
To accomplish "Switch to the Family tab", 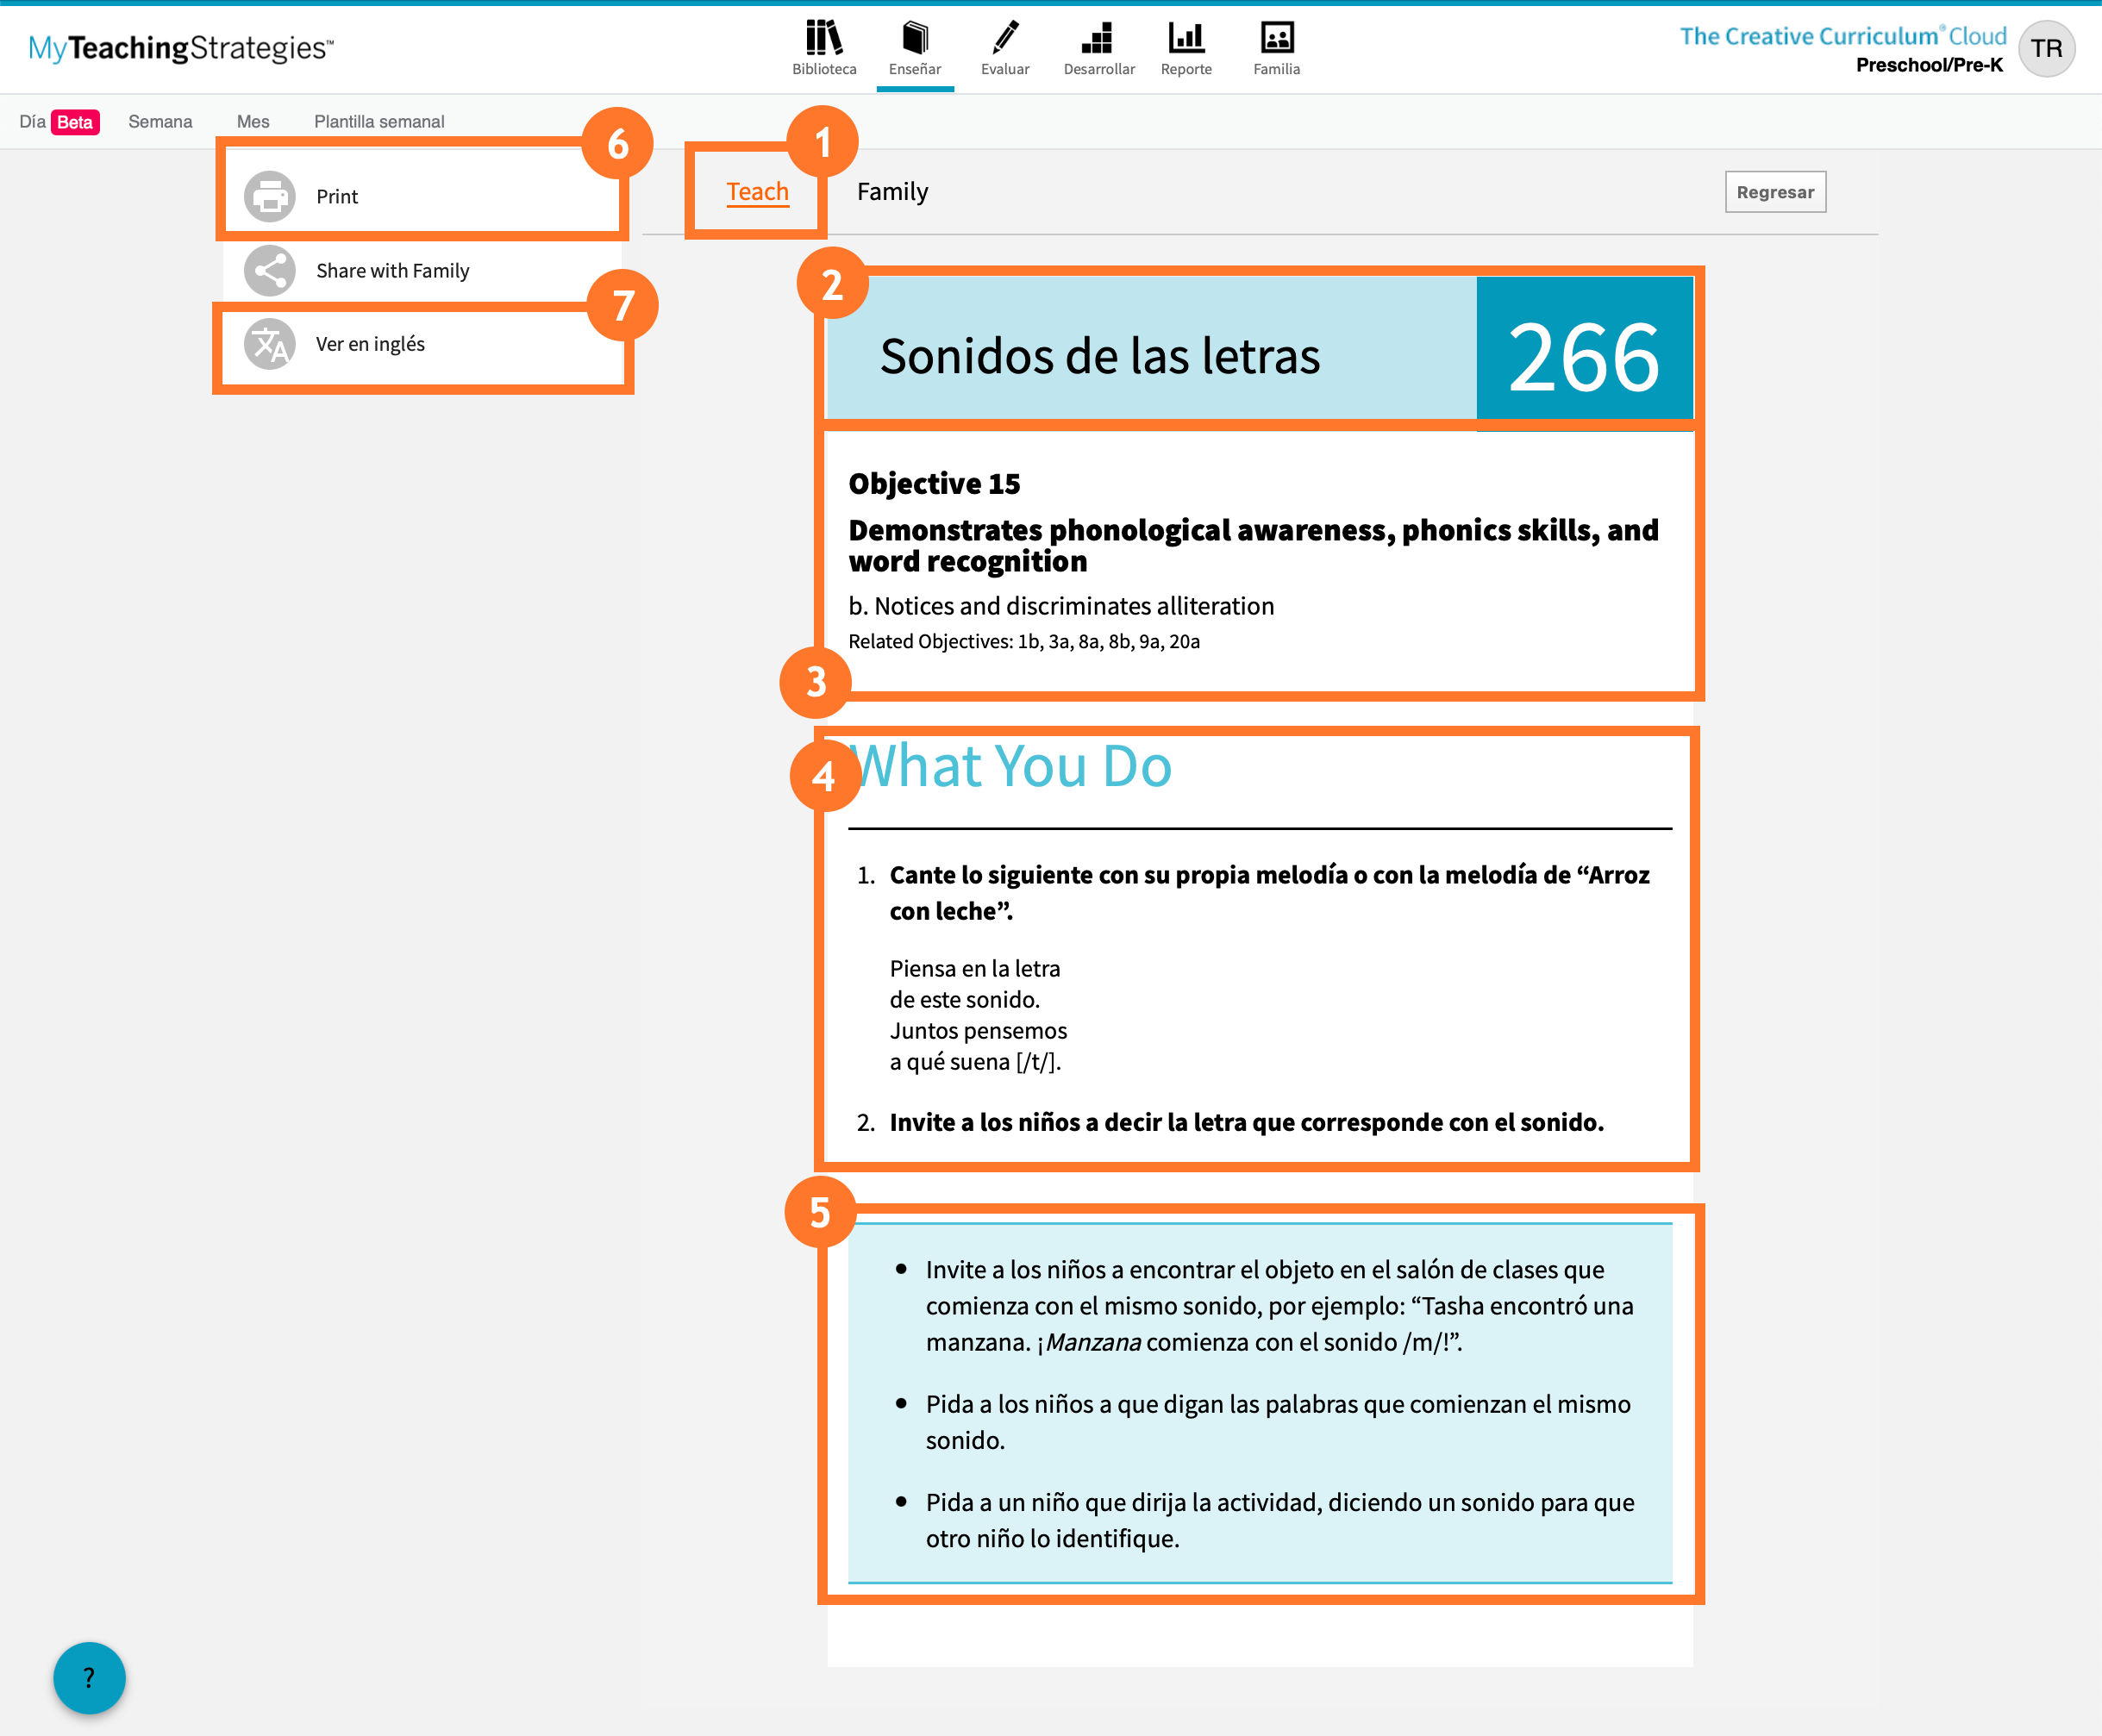I will pyautogui.click(x=892, y=191).
